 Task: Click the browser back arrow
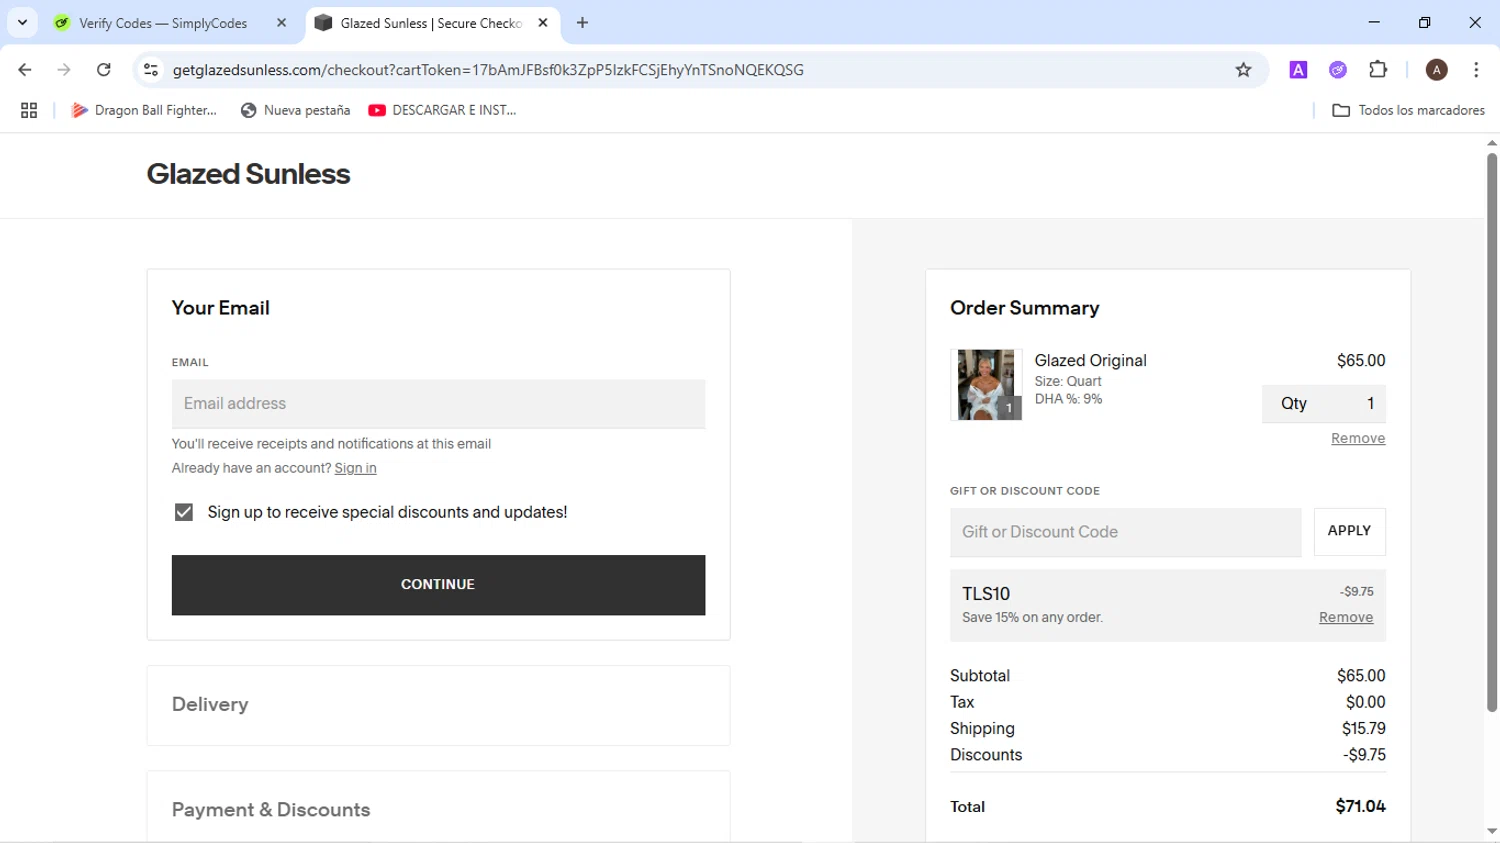(25, 70)
